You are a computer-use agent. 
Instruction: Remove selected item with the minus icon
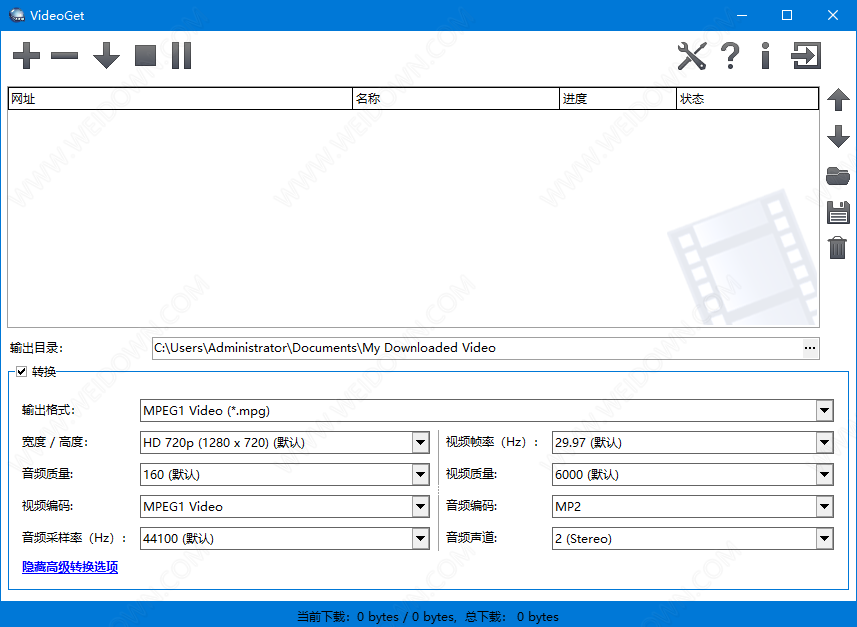coord(64,56)
